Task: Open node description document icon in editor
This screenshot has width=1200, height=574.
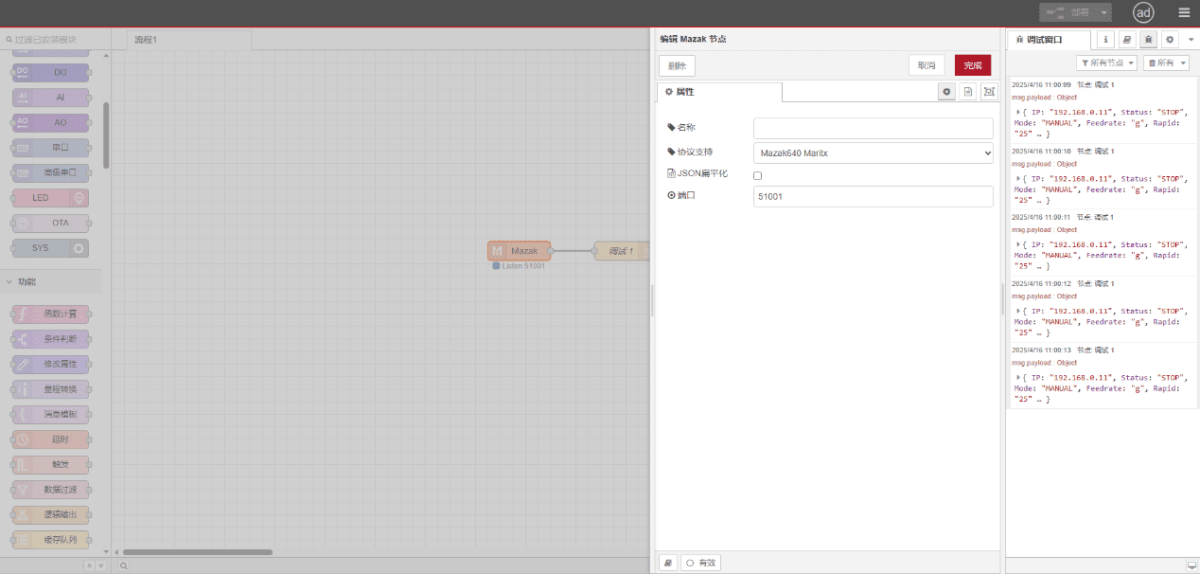Action: (x=968, y=91)
